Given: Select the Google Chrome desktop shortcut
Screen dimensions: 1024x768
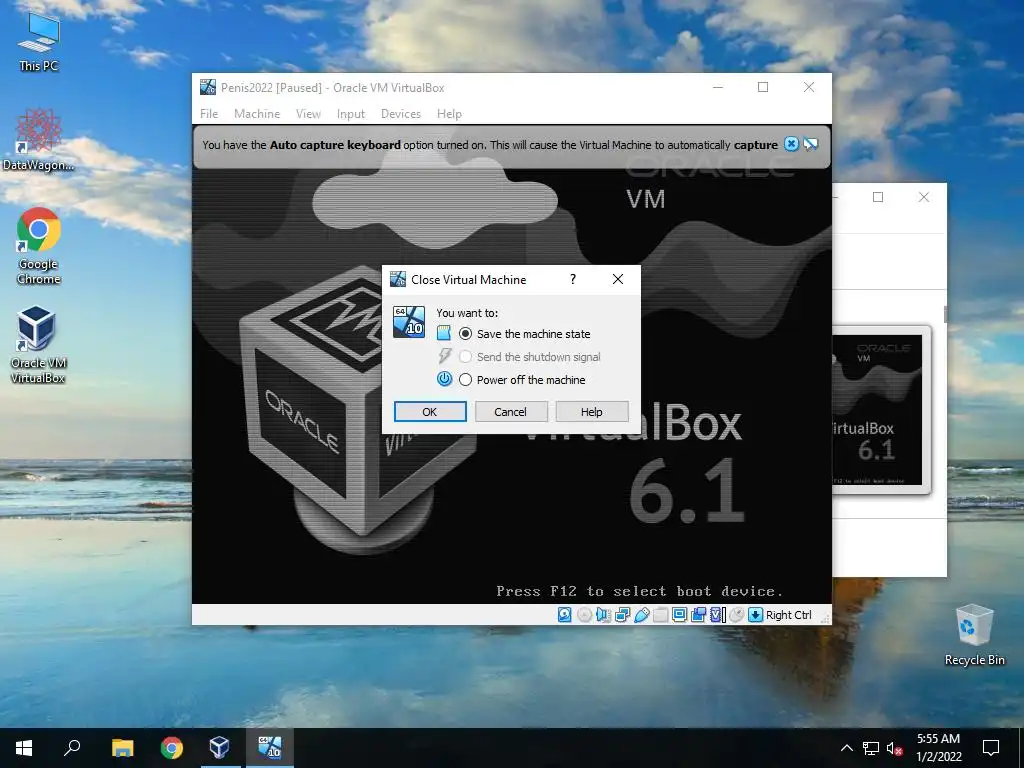Looking at the screenshot, I should click(x=39, y=246).
